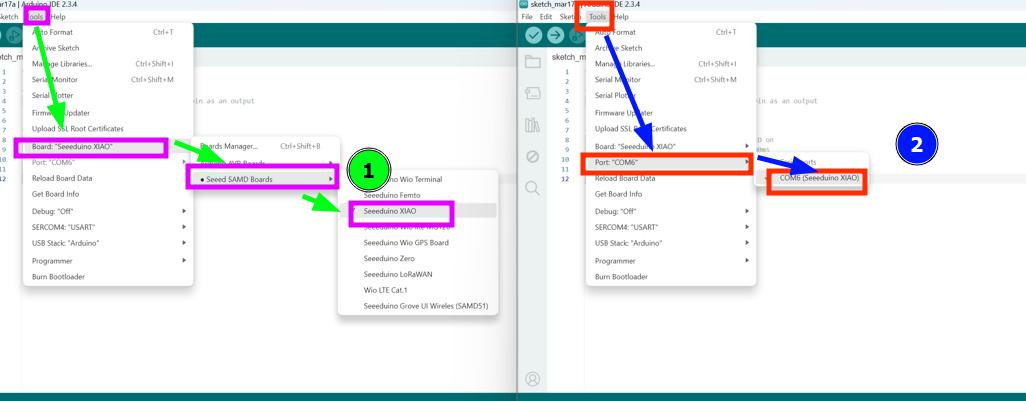Select Seeeduino XIAO board in list

[x=418, y=211]
